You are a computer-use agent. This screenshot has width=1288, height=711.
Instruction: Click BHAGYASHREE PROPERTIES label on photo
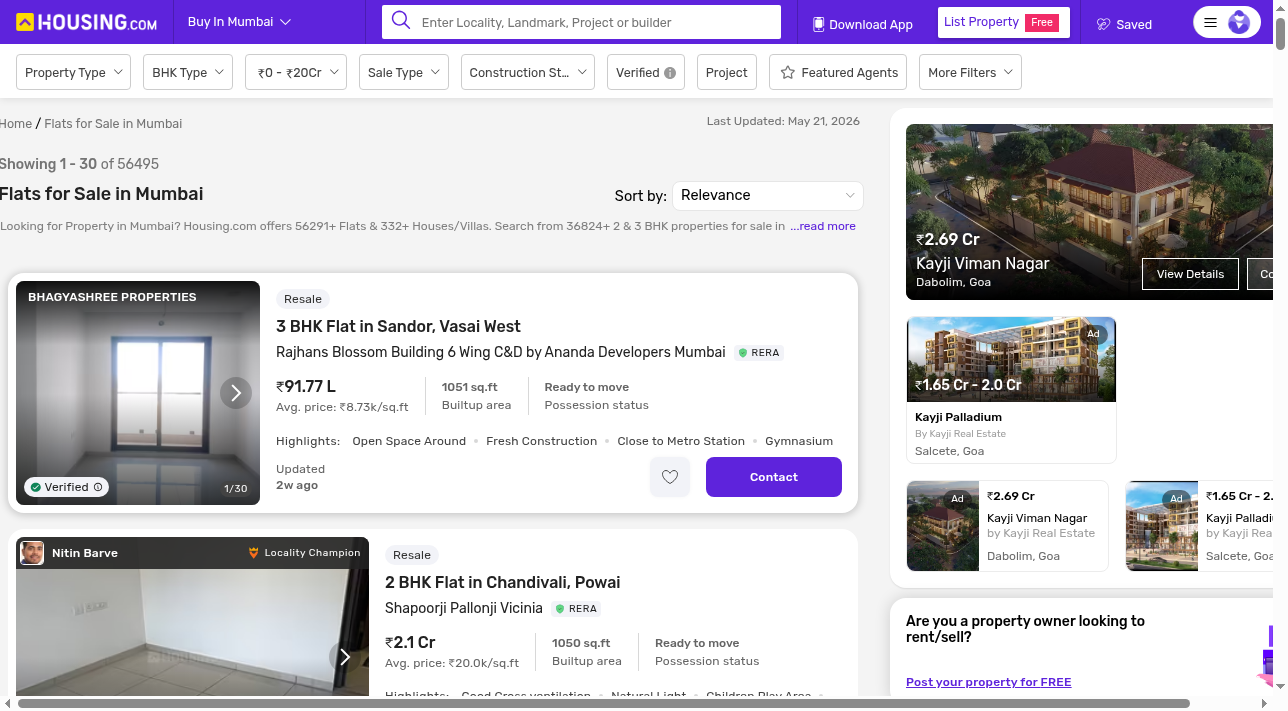[x=112, y=297]
